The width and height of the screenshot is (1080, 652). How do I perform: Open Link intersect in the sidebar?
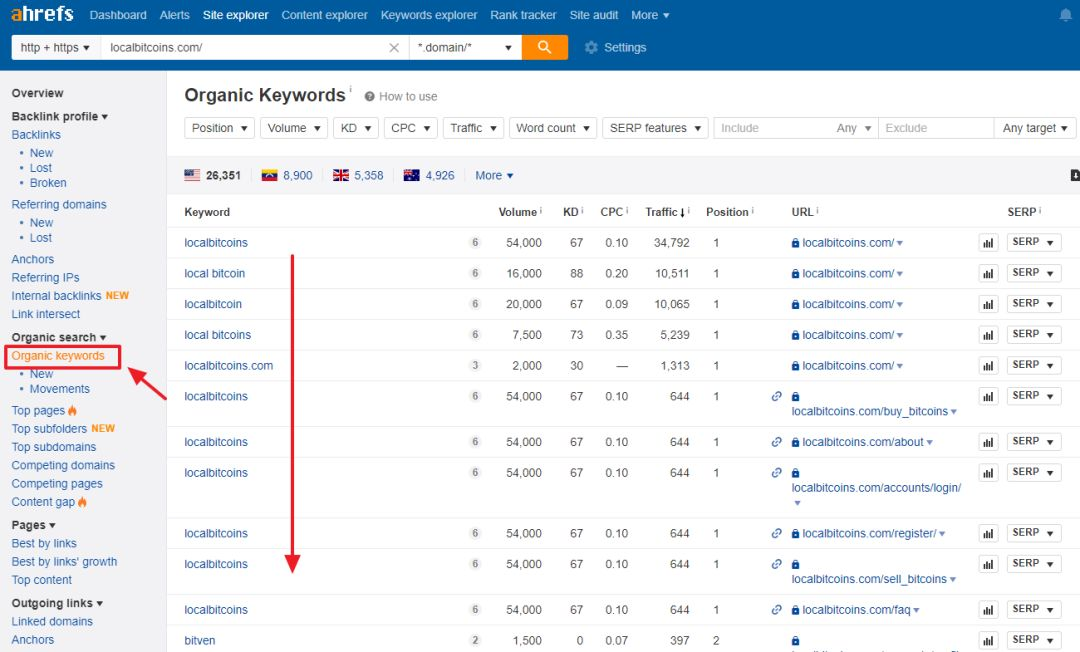point(45,314)
